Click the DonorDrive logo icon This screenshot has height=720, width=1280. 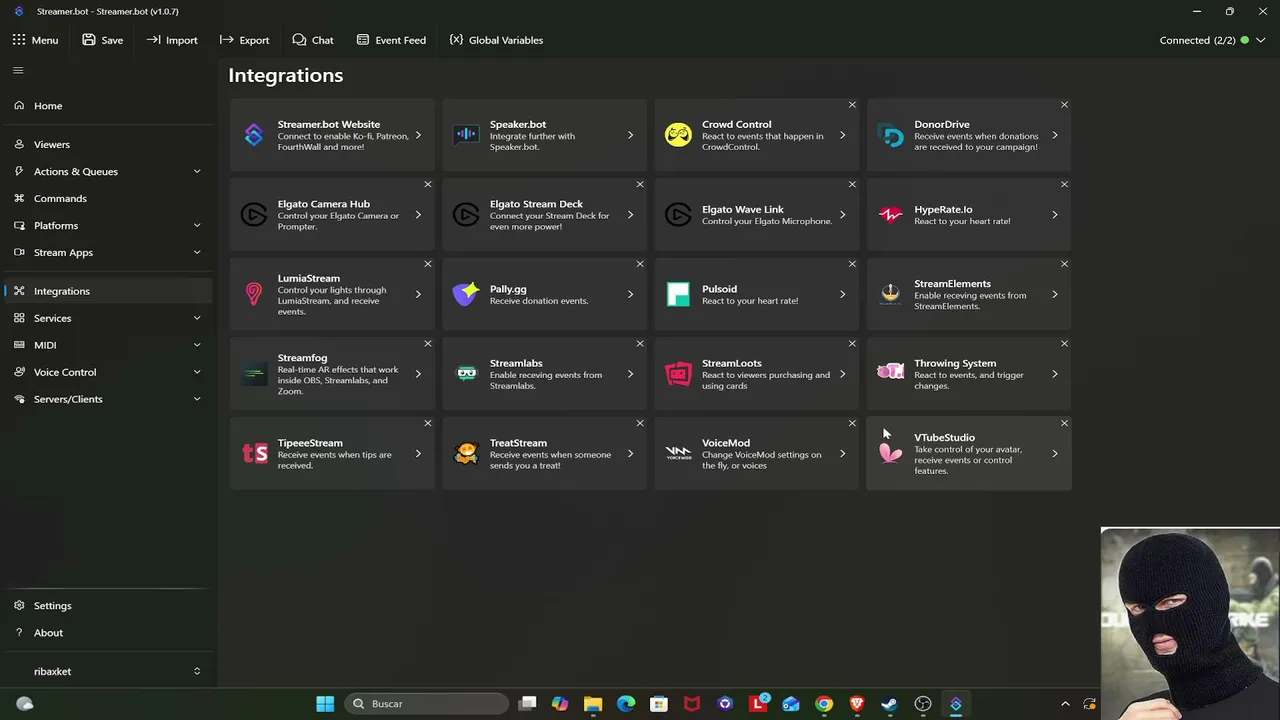(890, 135)
